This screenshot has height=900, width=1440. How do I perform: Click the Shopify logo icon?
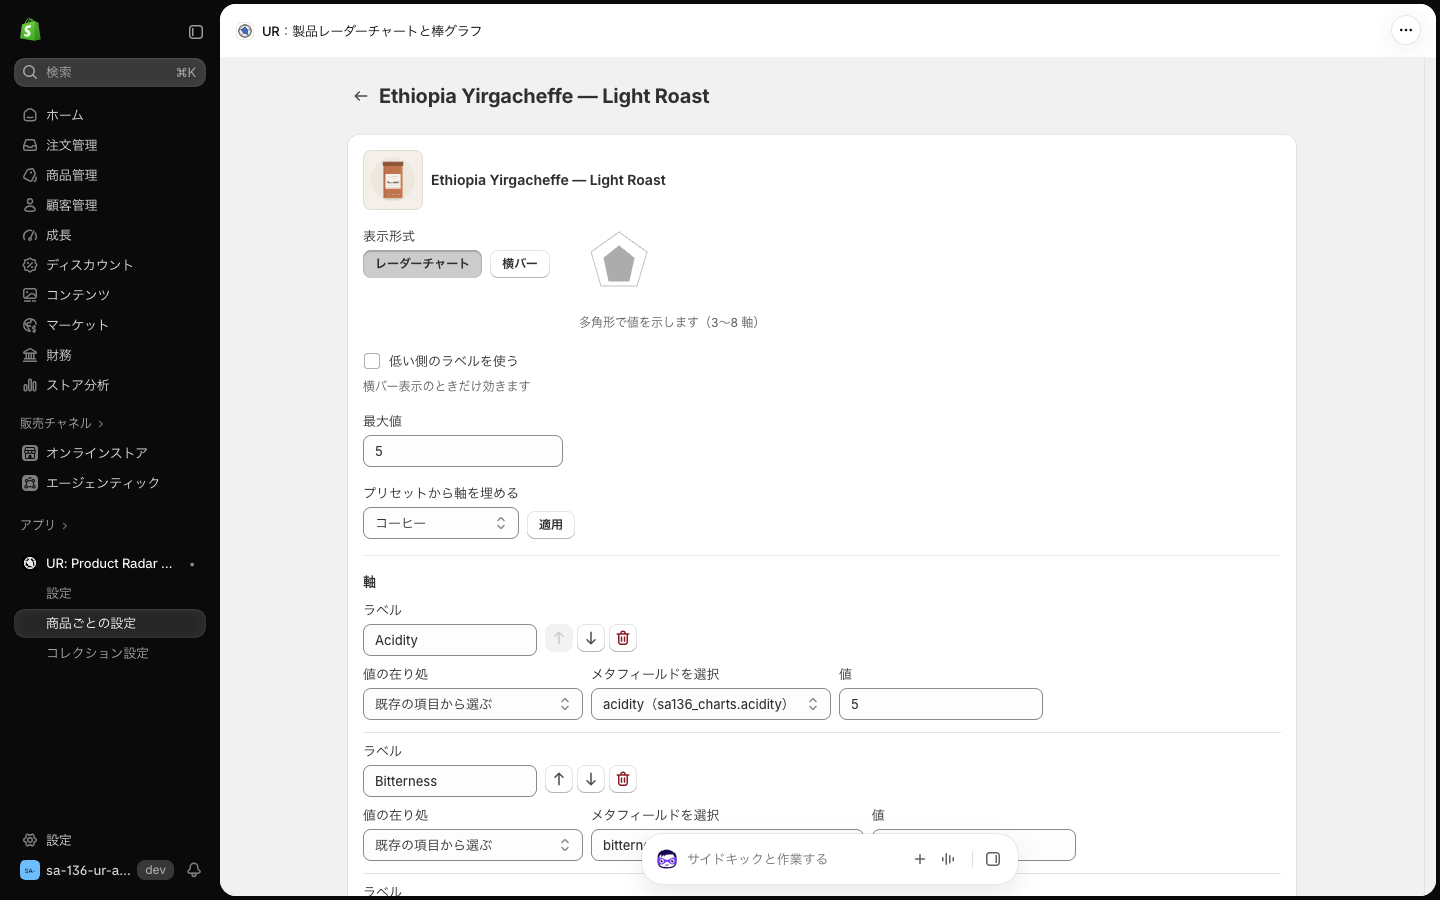tap(30, 31)
